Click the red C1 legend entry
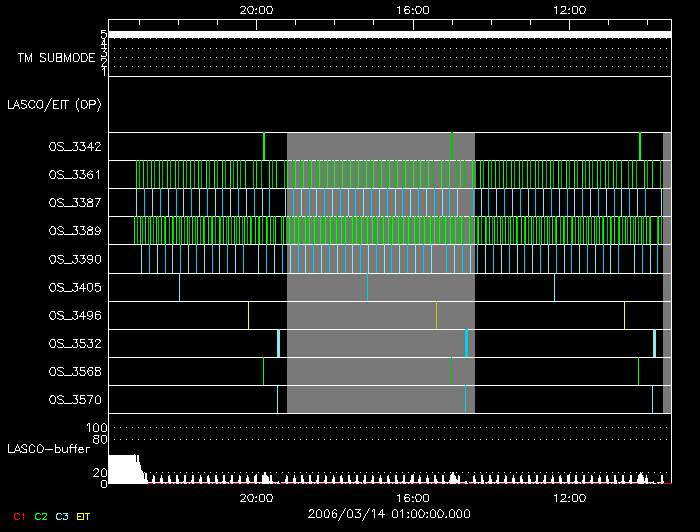 click(x=18, y=516)
